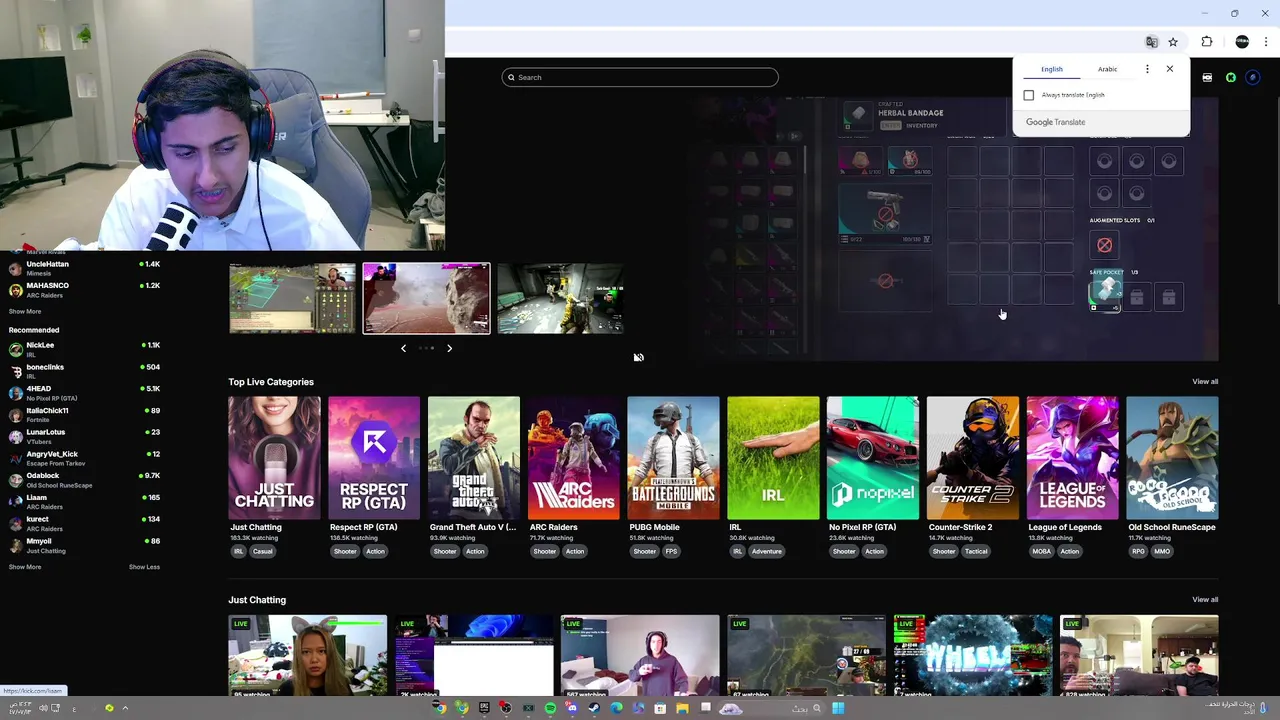Click the Windows Start button
This screenshot has height=720, width=1280.
pos(838,708)
